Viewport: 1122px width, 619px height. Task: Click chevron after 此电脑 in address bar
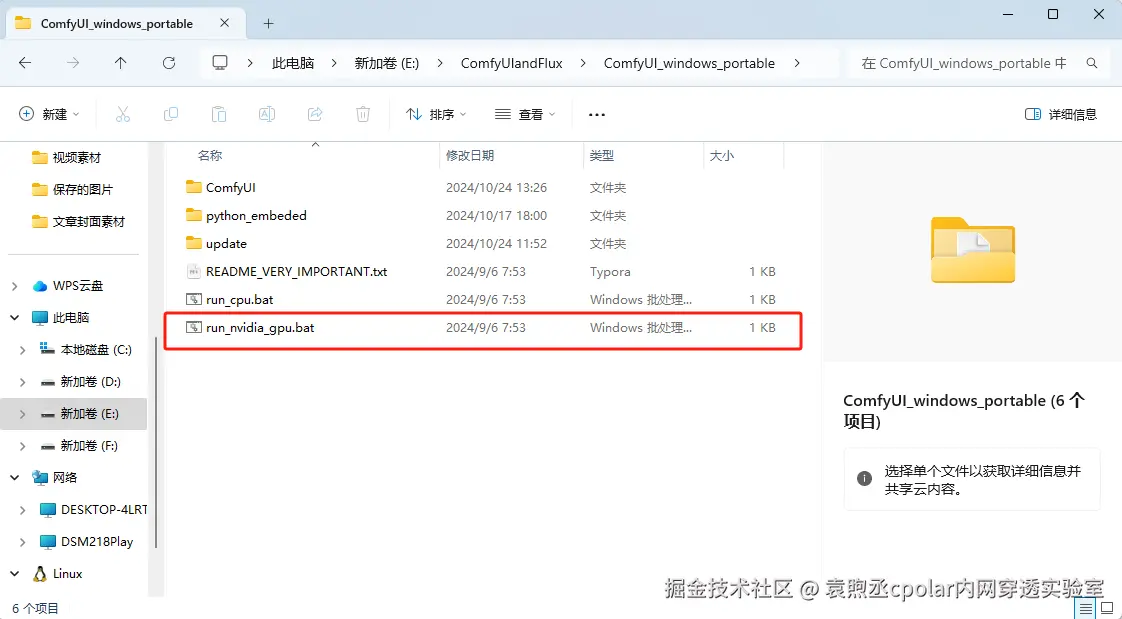point(334,63)
